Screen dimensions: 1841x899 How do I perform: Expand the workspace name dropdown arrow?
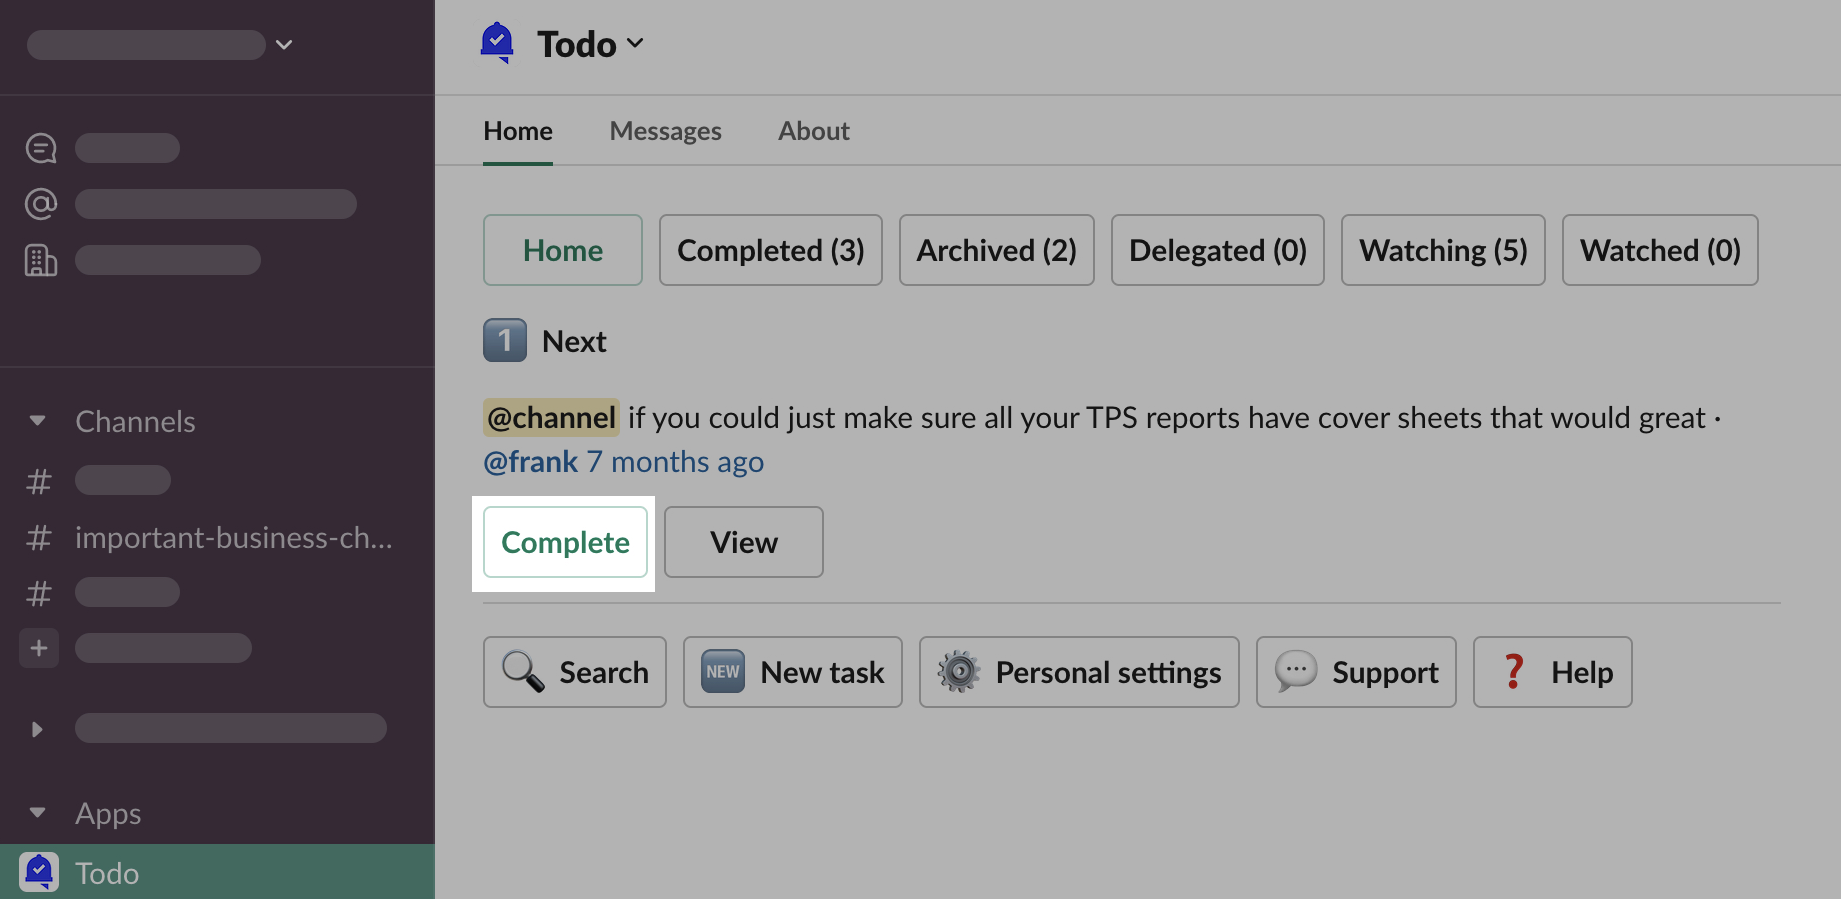pyautogui.click(x=284, y=44)
